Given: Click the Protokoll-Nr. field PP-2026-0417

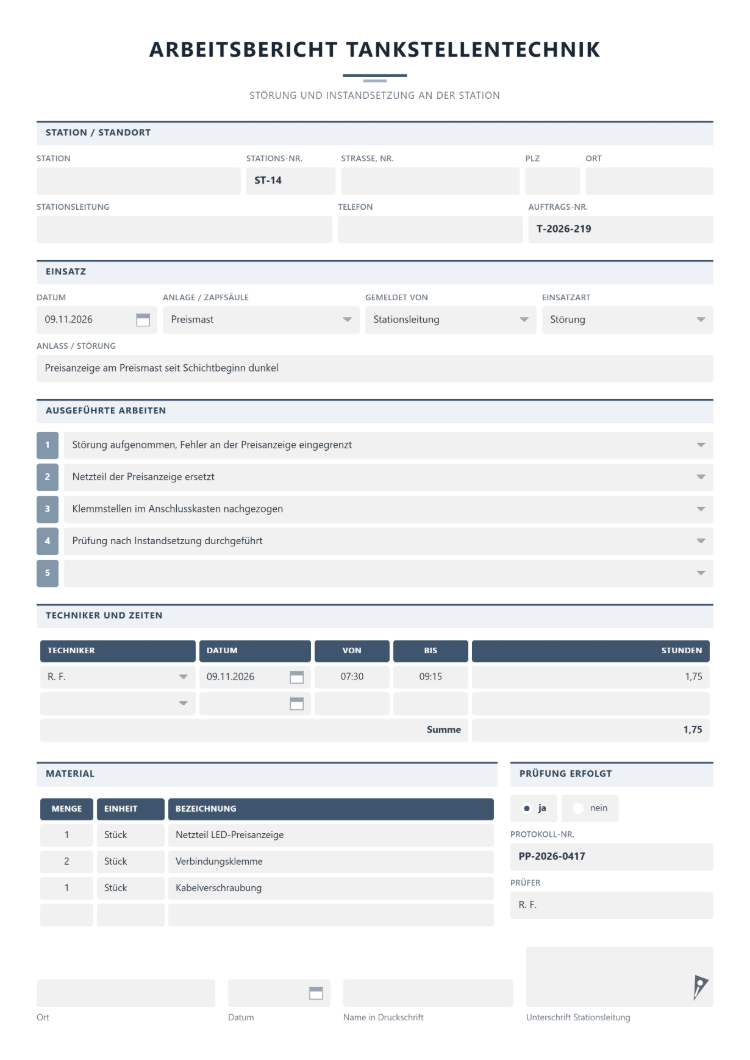Looking at the screenshot, I should (x=611, y=857).
